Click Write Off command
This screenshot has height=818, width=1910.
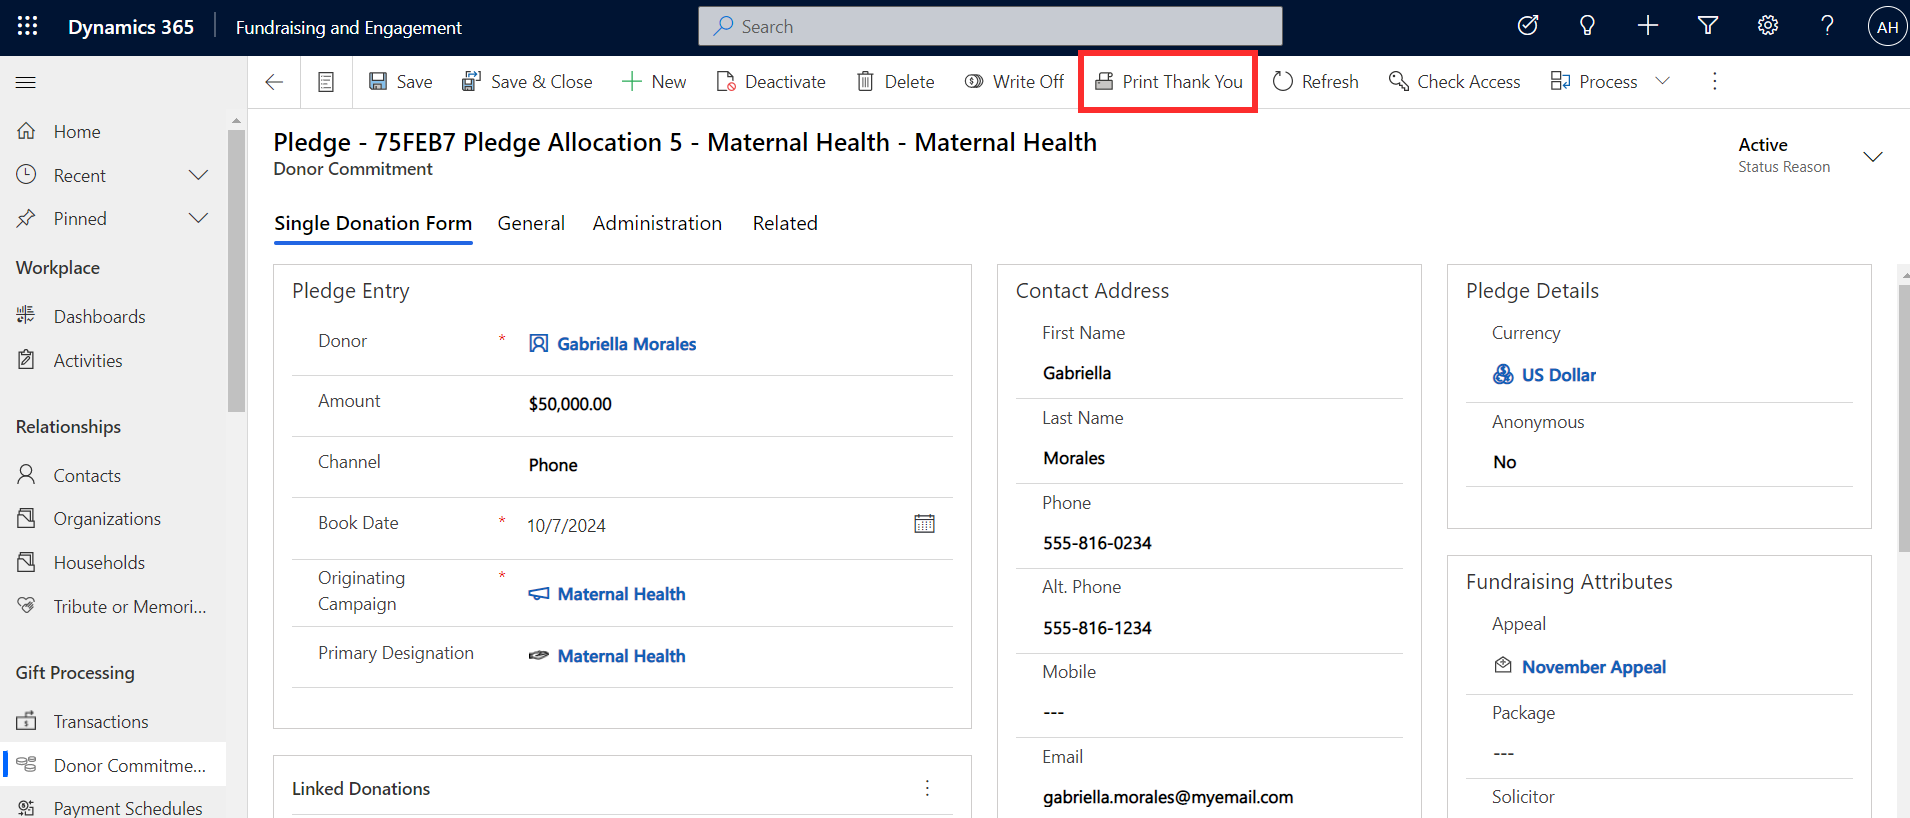1014,82
